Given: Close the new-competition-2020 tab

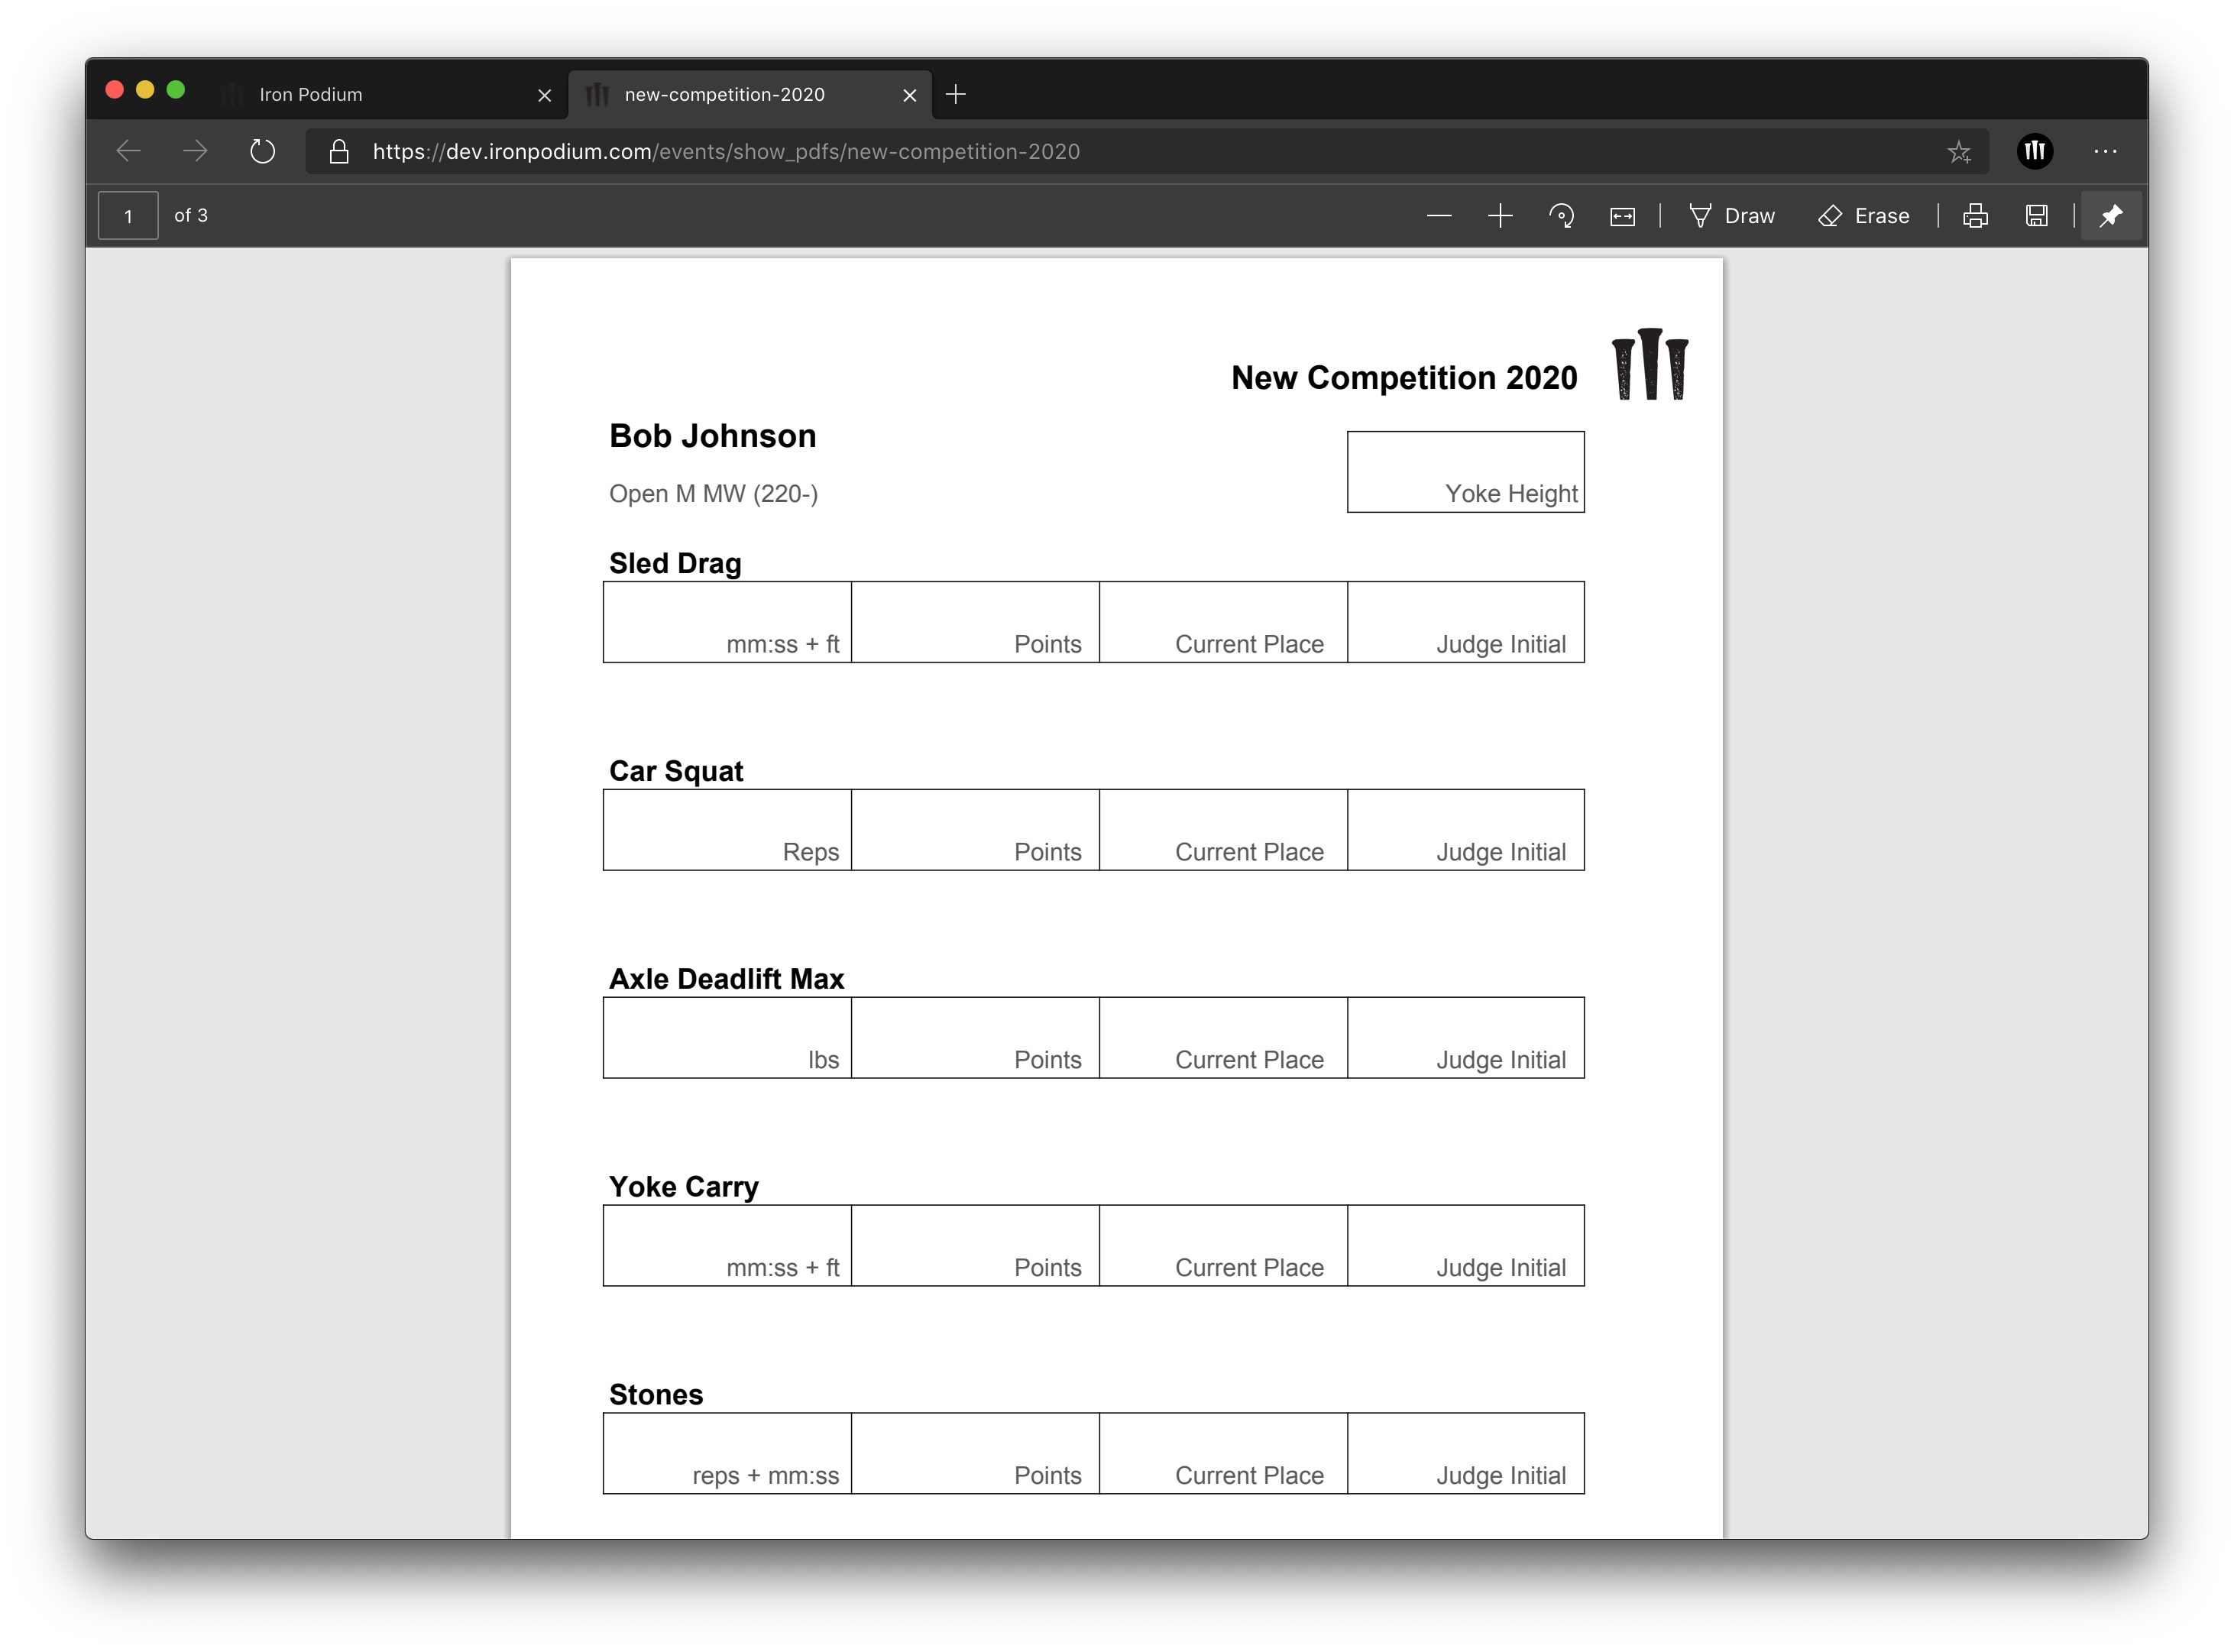Looking at the screenshot, I should 909,95.
